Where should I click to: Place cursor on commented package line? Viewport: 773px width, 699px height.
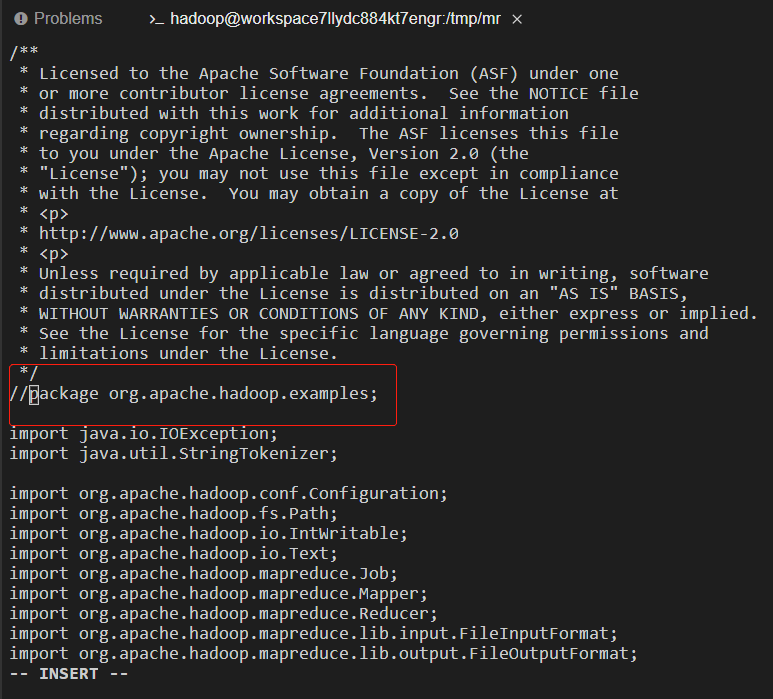coord(193,394)
